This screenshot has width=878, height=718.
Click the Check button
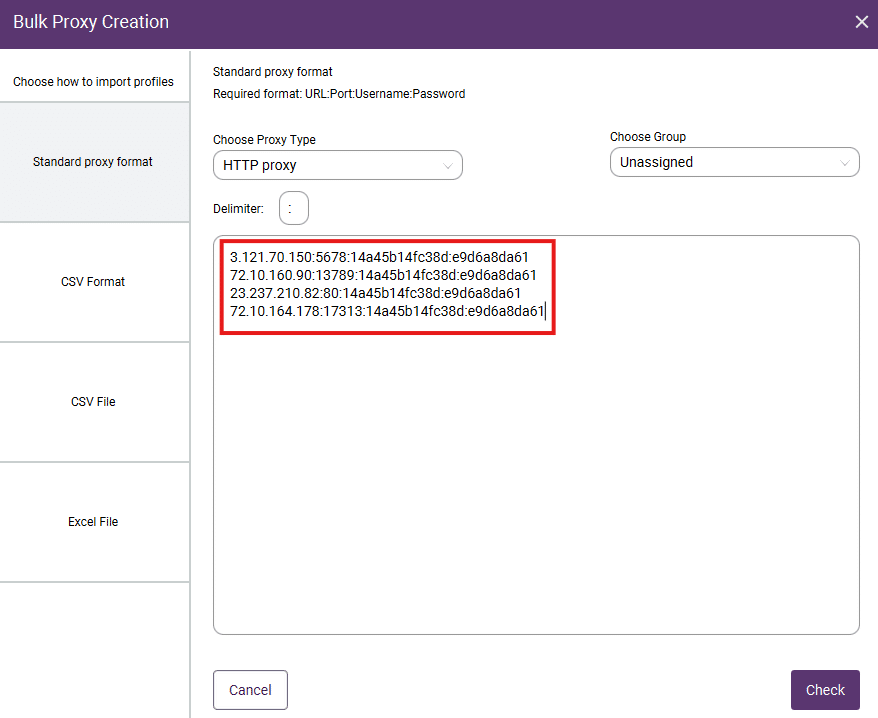point(824,689)
